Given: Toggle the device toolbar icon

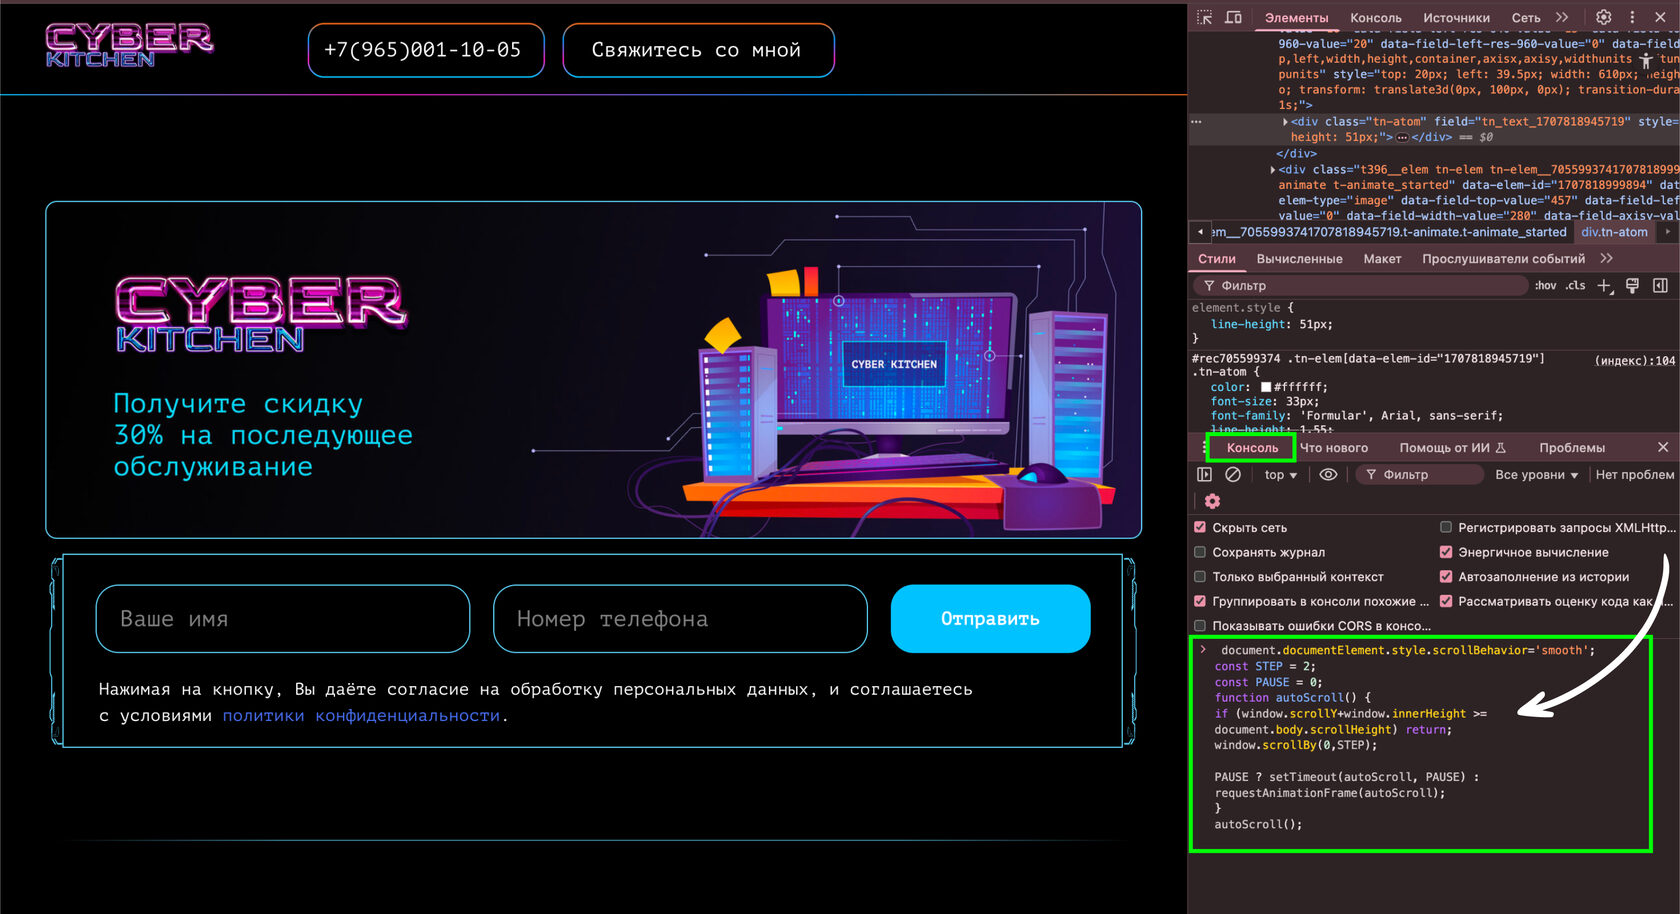Looking at the screenshot, I should (1233, 17).
